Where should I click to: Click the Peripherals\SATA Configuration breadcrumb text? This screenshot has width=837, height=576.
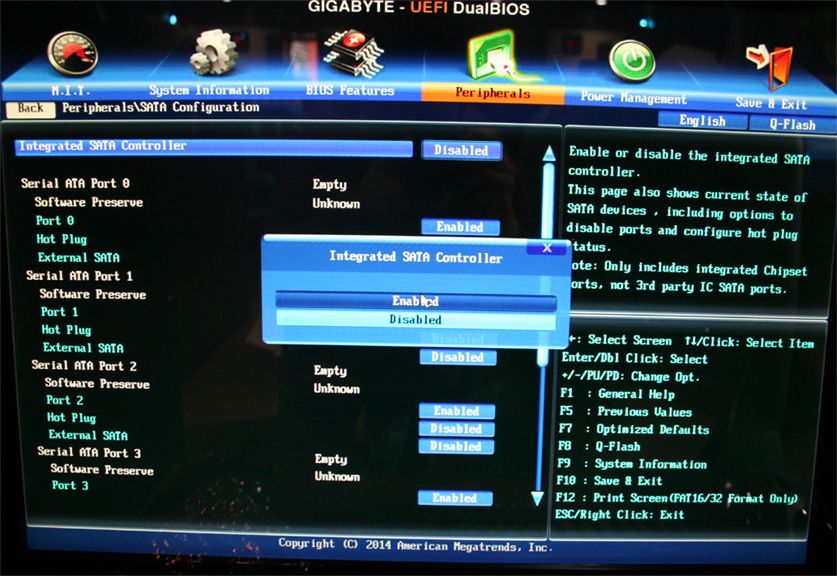[x=161, y=107]
